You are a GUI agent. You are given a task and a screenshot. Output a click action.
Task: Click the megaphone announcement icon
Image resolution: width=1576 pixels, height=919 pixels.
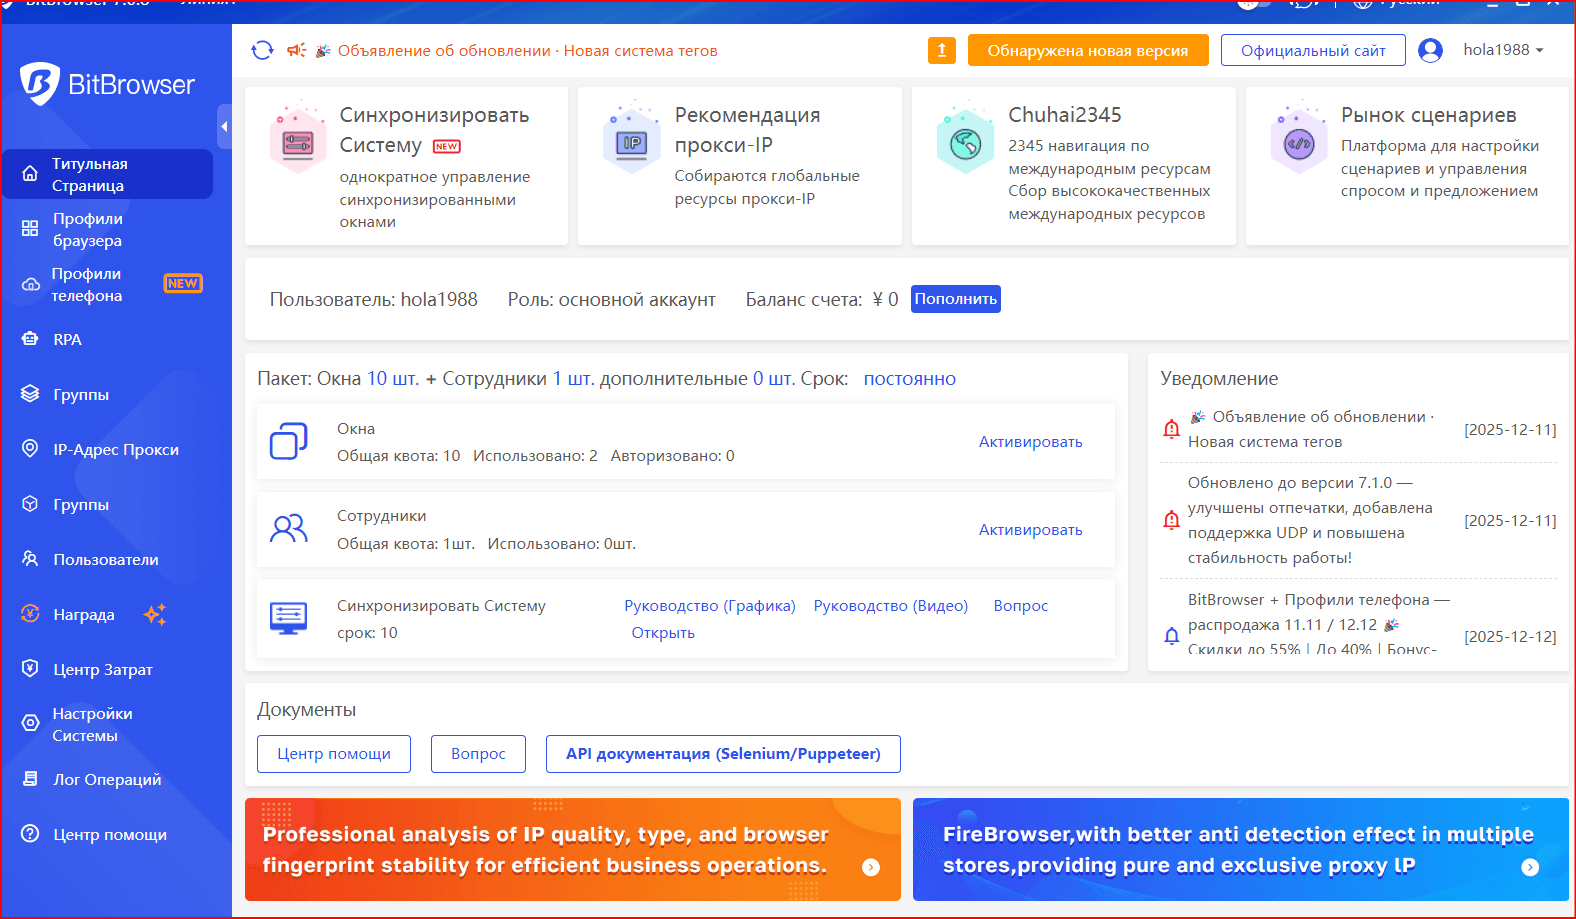pyautogui.click(x=297, y=50)
